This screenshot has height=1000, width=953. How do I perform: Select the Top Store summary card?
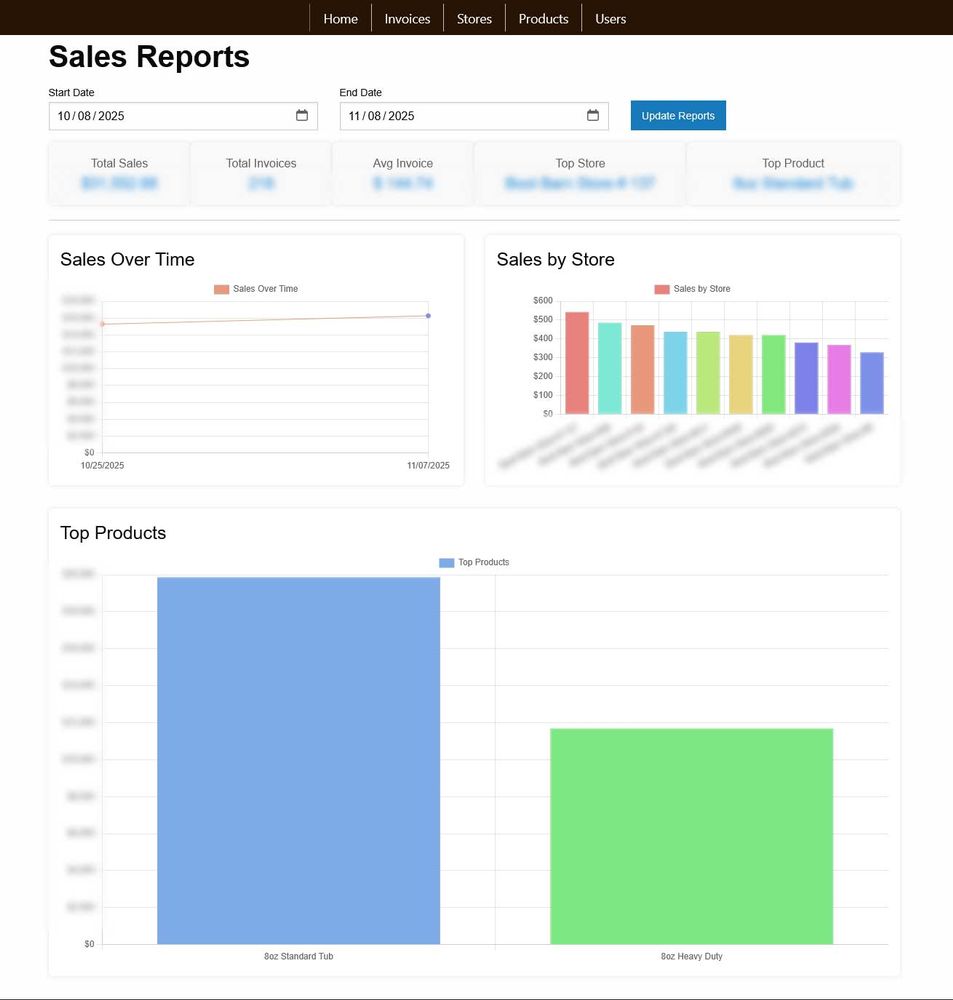(x=580, y=174)
